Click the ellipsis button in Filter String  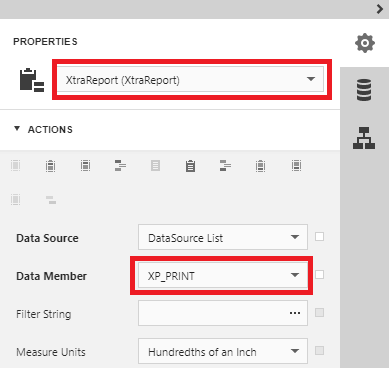(x=295, y=313)
